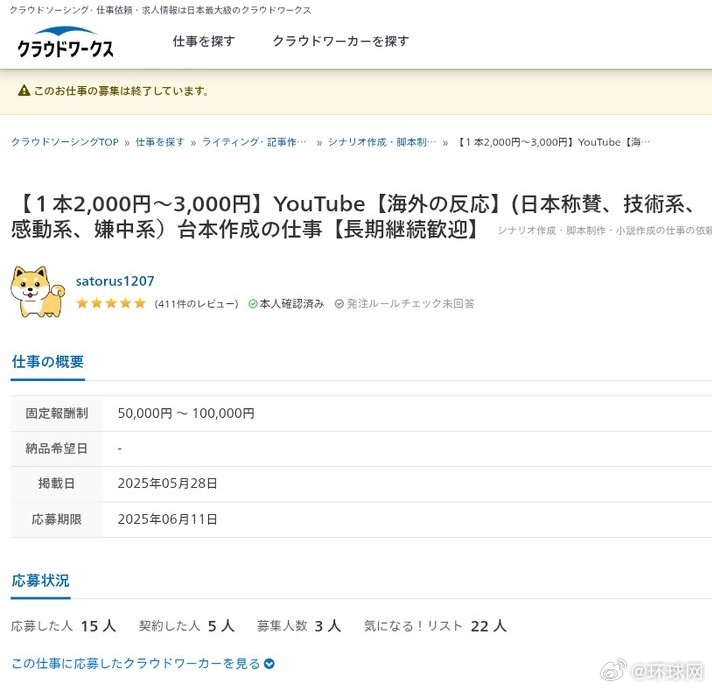Open ライティング・記事作 breadcrumb link
This screenshot has height=689, width=712.
pyautogui.click(x=254, y=142)
